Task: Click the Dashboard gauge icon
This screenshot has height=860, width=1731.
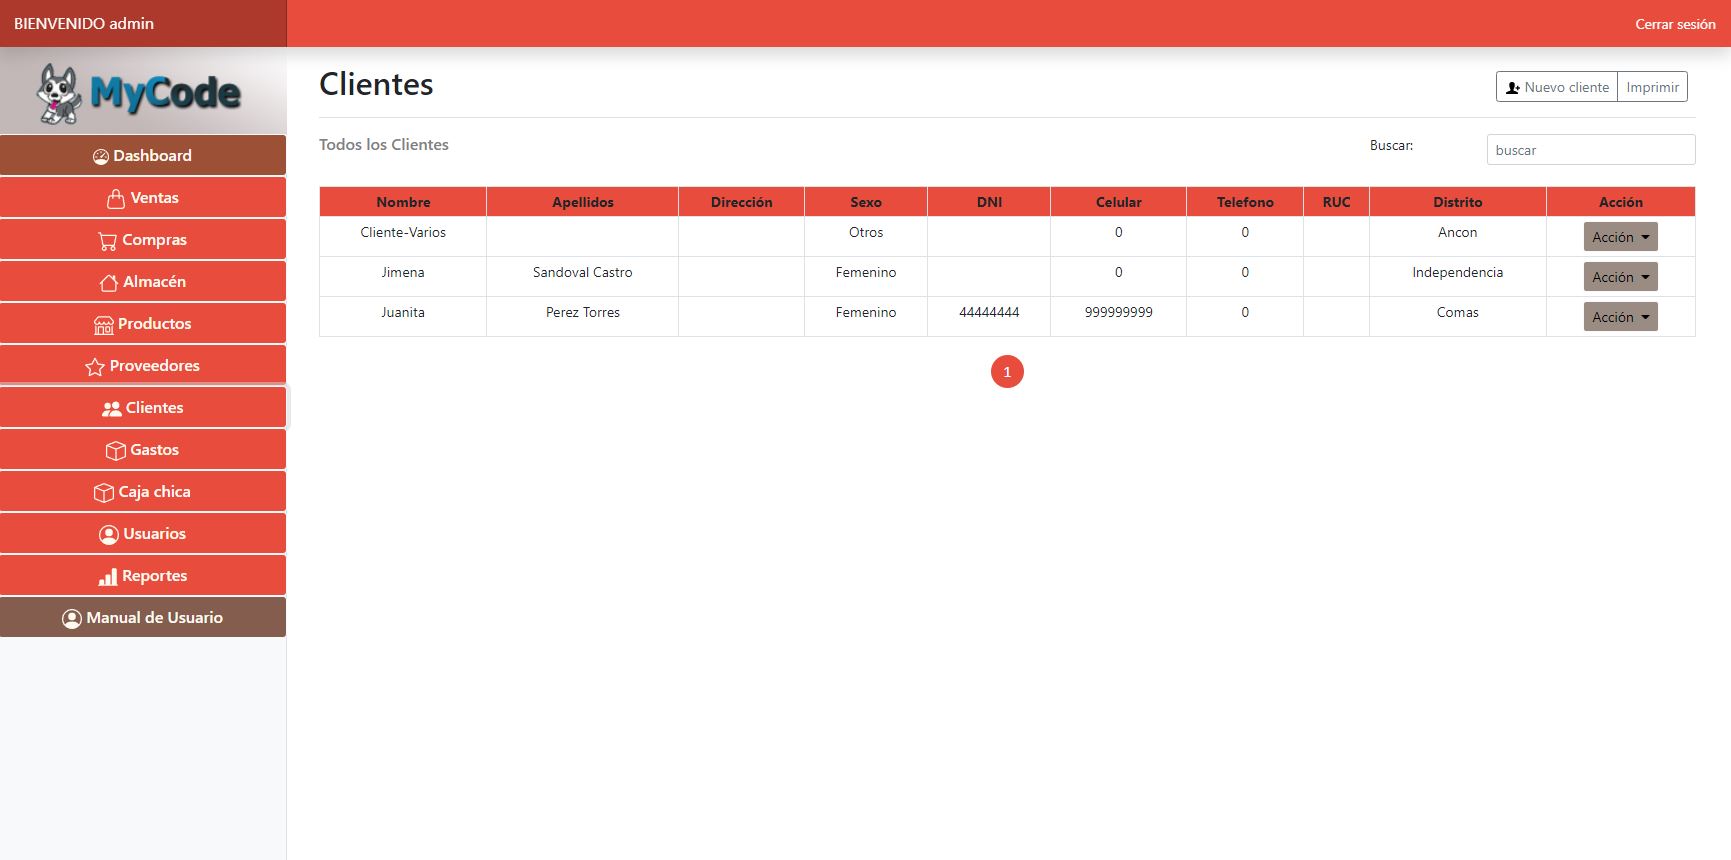Action: [100, 156]
